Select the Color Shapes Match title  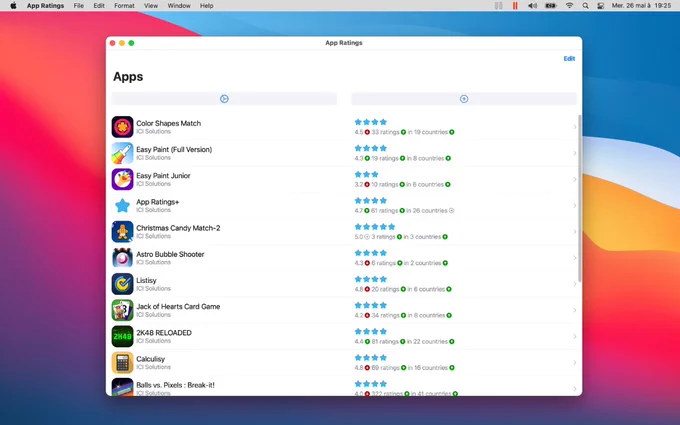tap(168, 123)
